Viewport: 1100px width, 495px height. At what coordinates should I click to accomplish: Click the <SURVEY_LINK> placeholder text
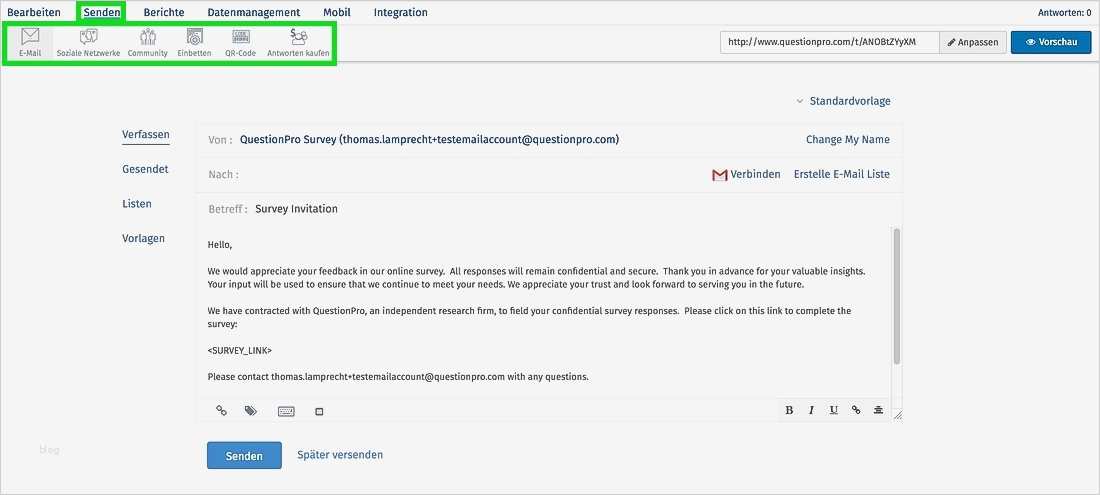(240, 351)
